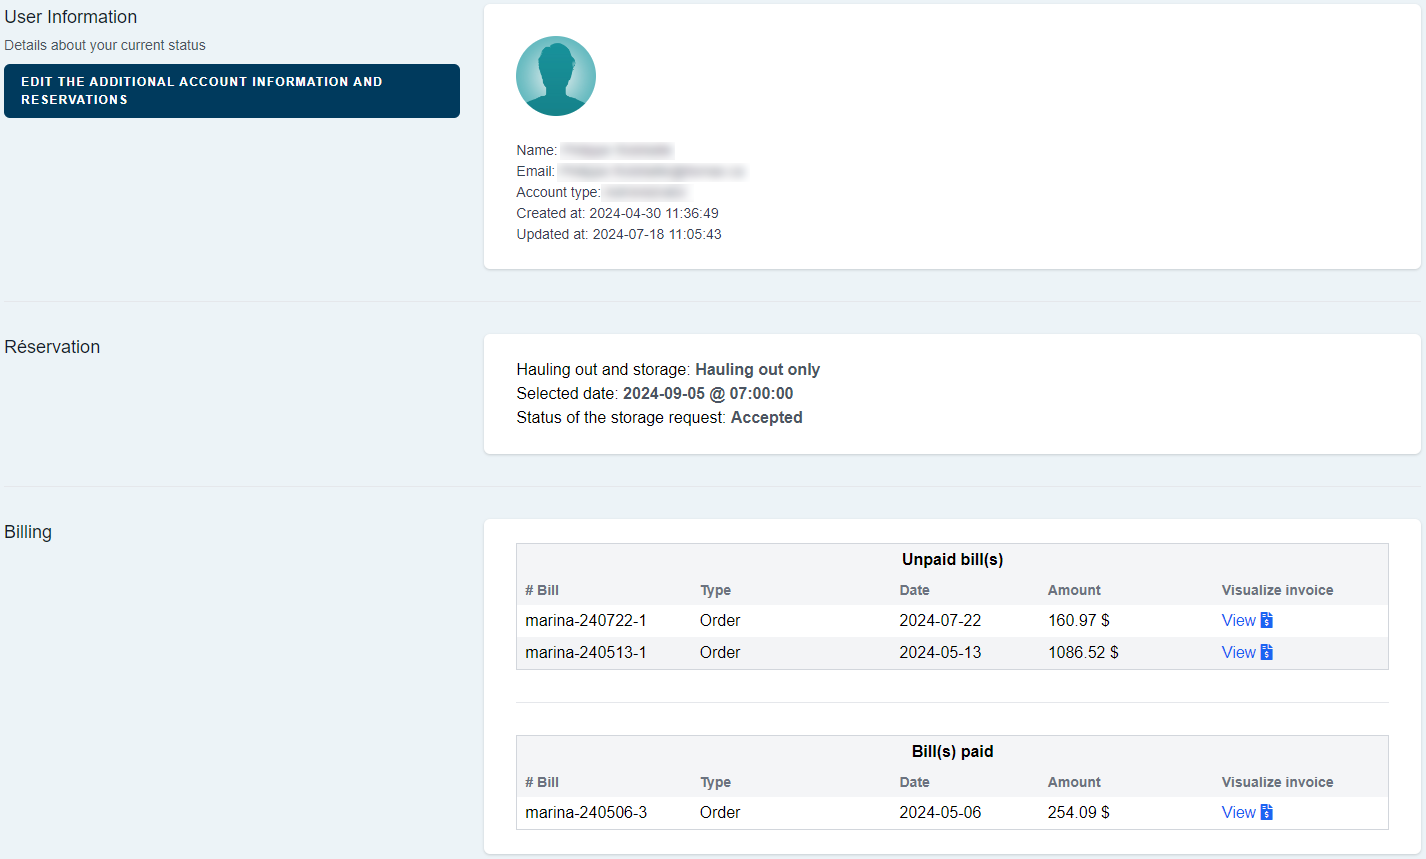Click the Hauling out only value
The width and height of the screenshot is (1426, 859).
[757, 369]
